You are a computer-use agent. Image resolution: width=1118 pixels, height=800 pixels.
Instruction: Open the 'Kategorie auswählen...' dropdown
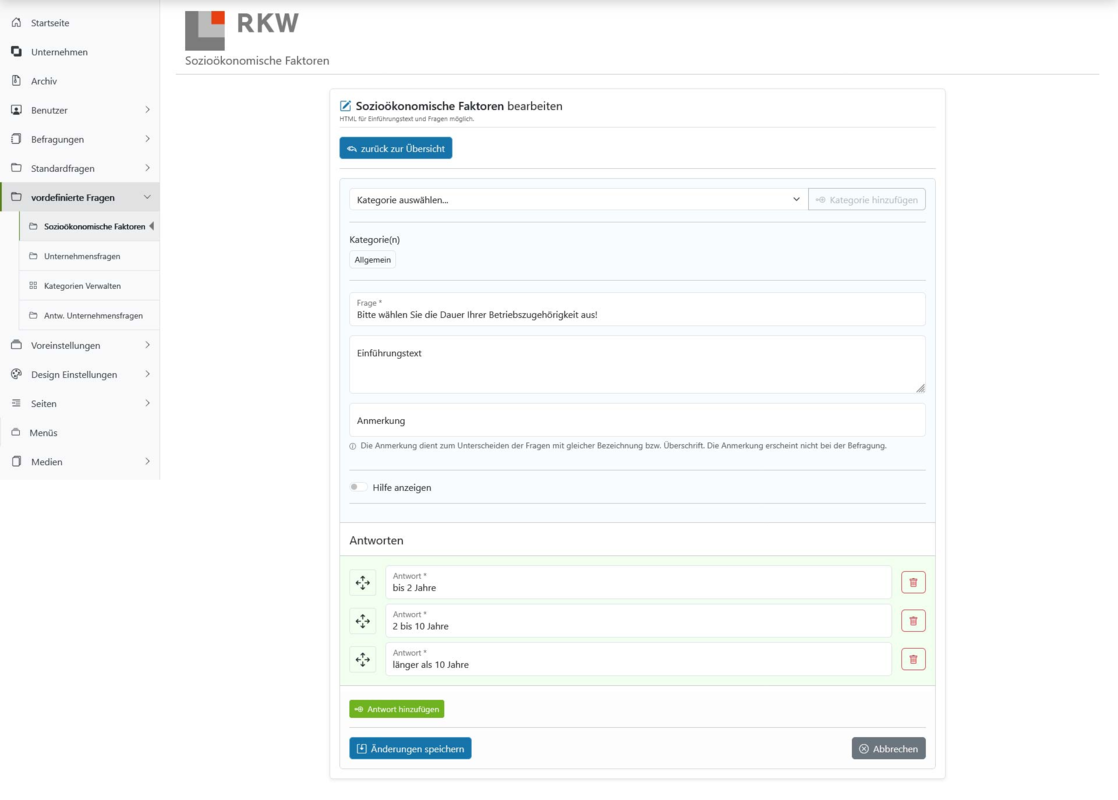point(578,200)
